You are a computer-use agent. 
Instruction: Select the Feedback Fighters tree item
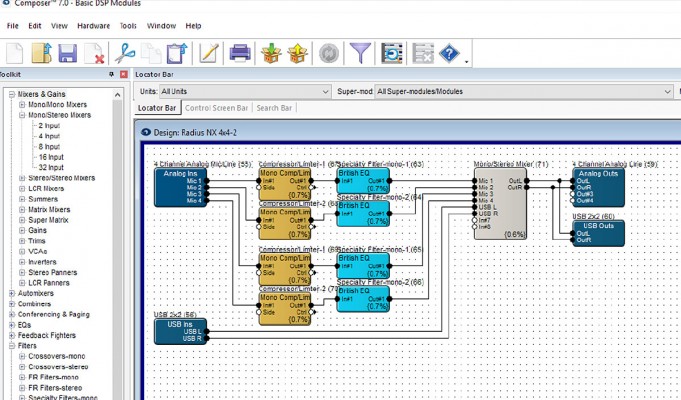(47, 335)
